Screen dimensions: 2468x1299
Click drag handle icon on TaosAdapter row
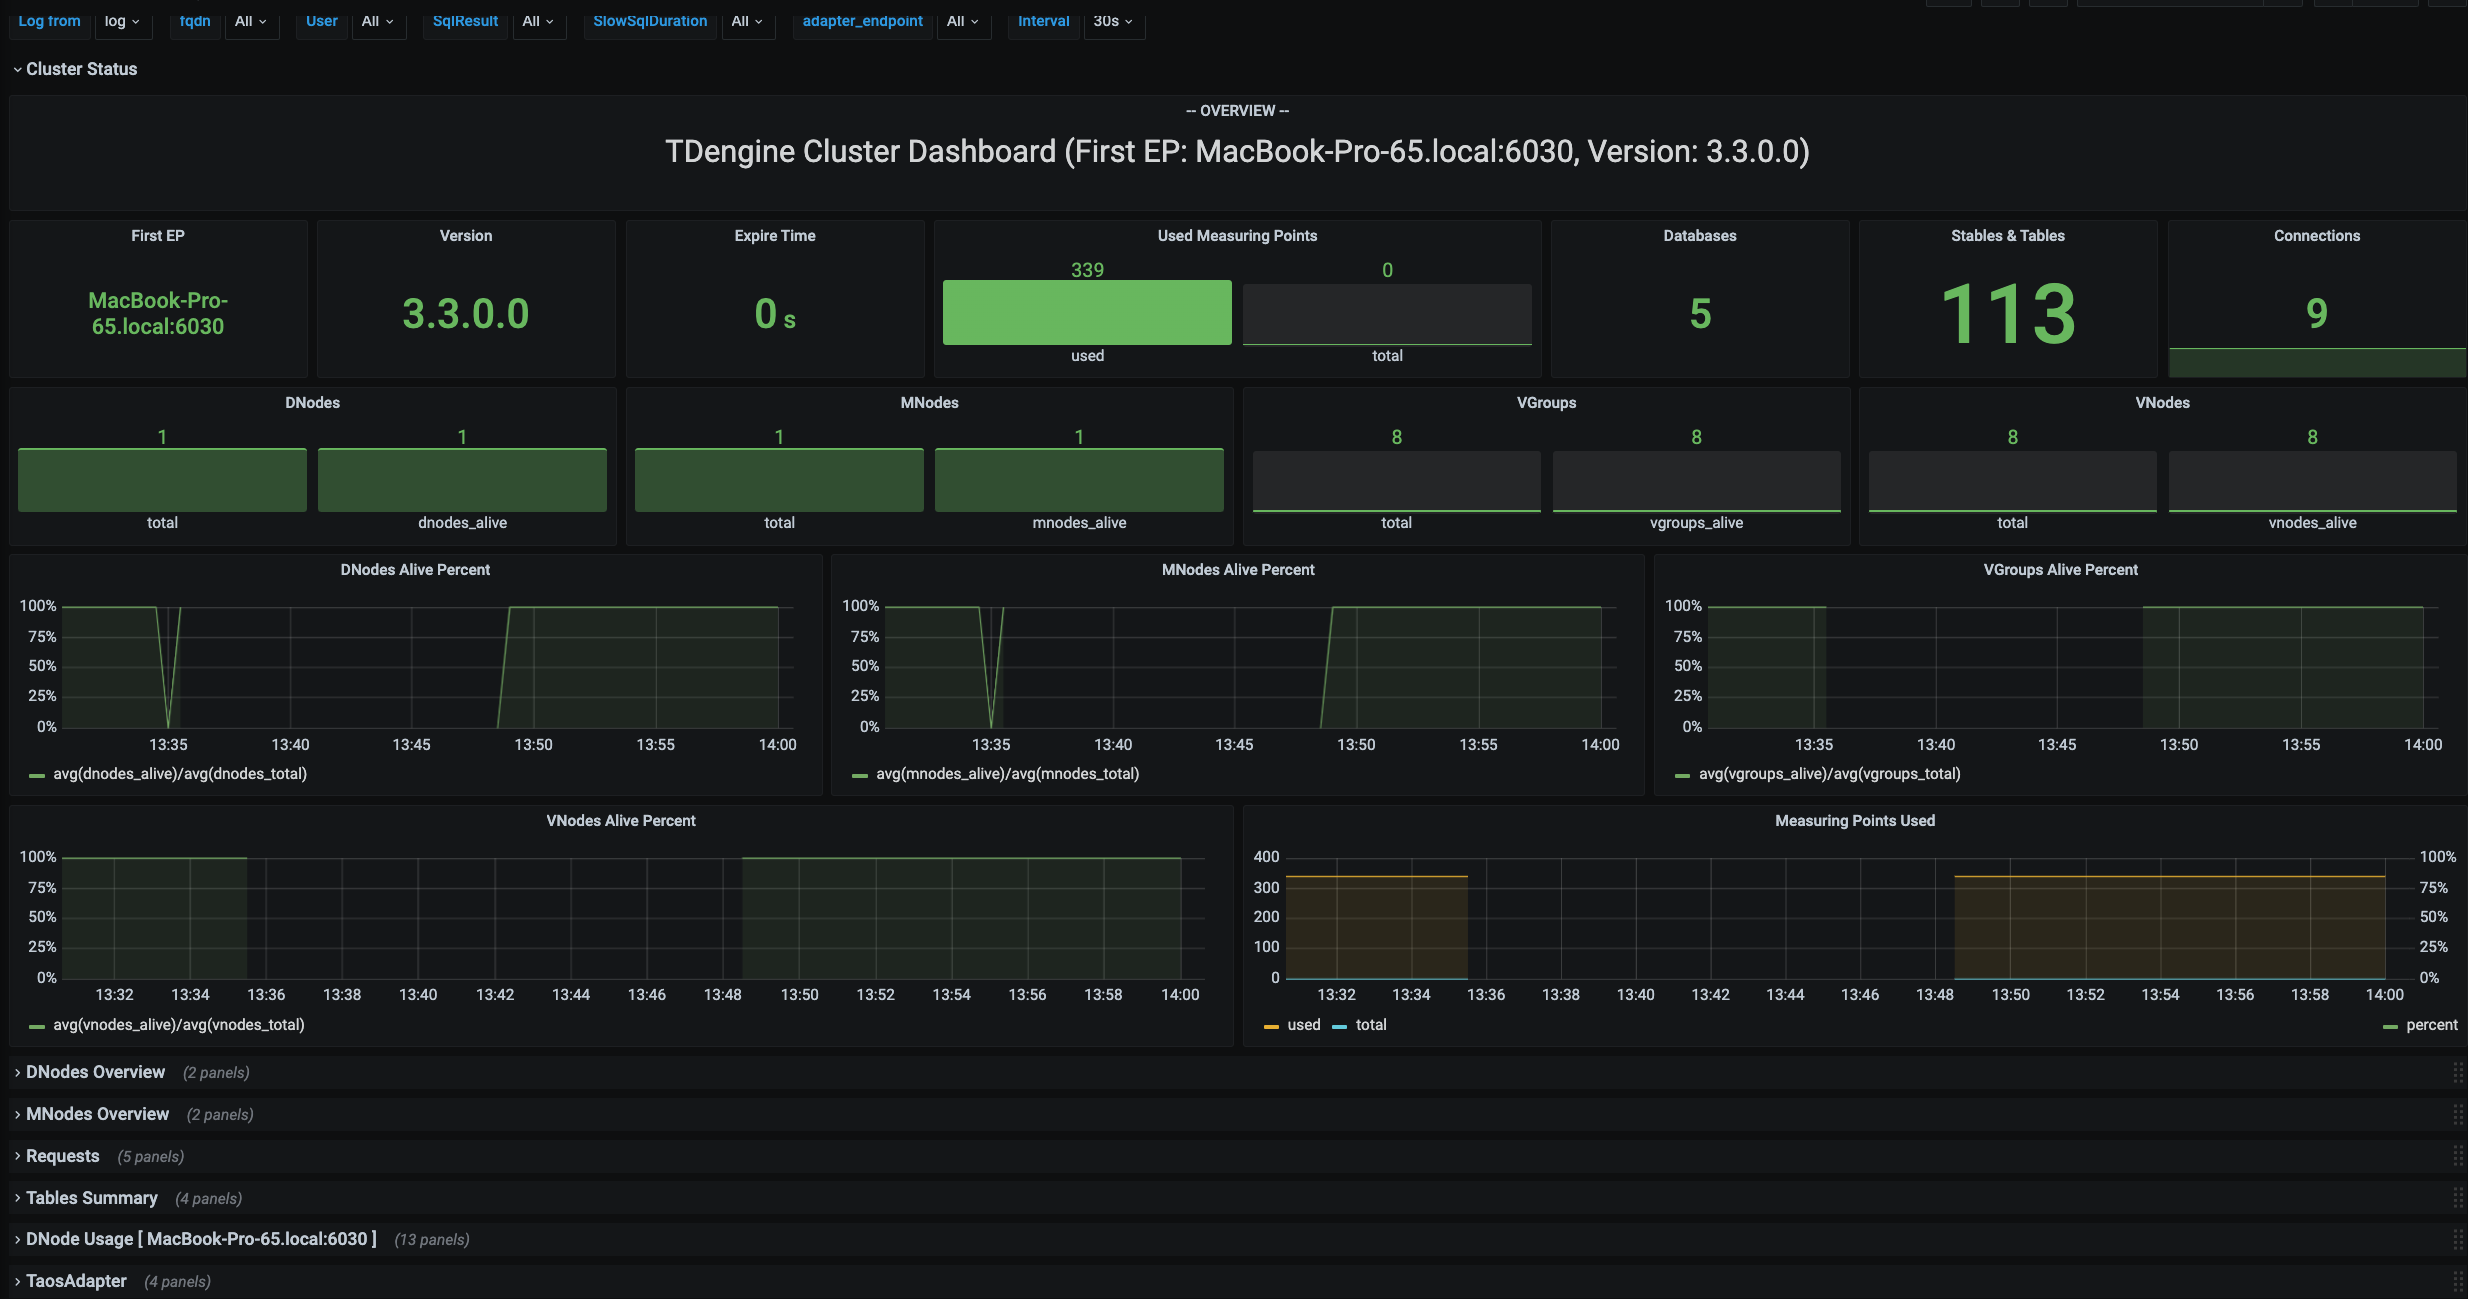point(2457,1281)
